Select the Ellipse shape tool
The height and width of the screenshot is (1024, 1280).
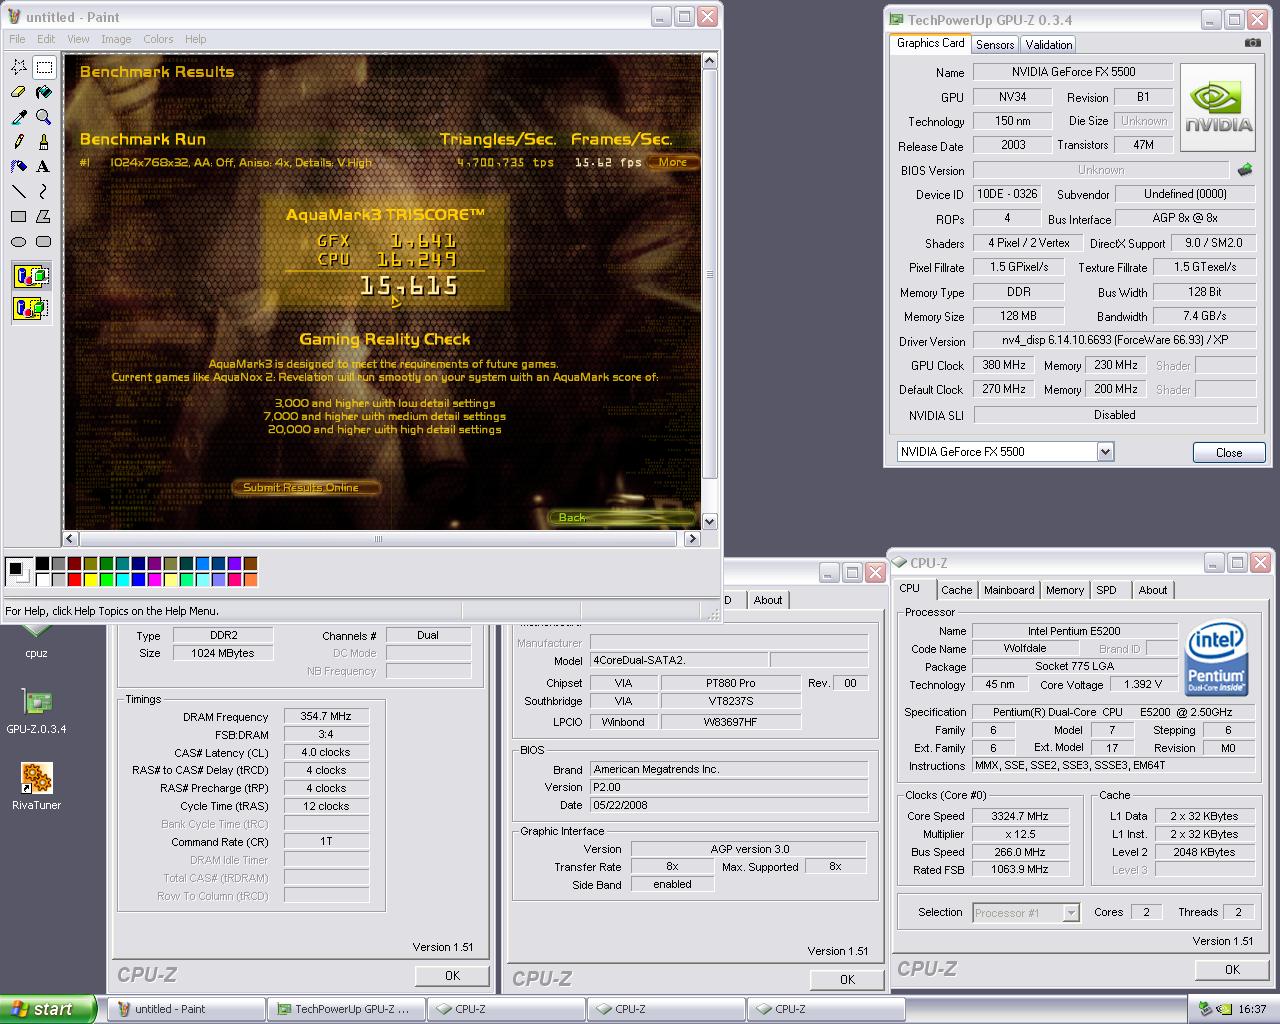(x=19, y=242)
